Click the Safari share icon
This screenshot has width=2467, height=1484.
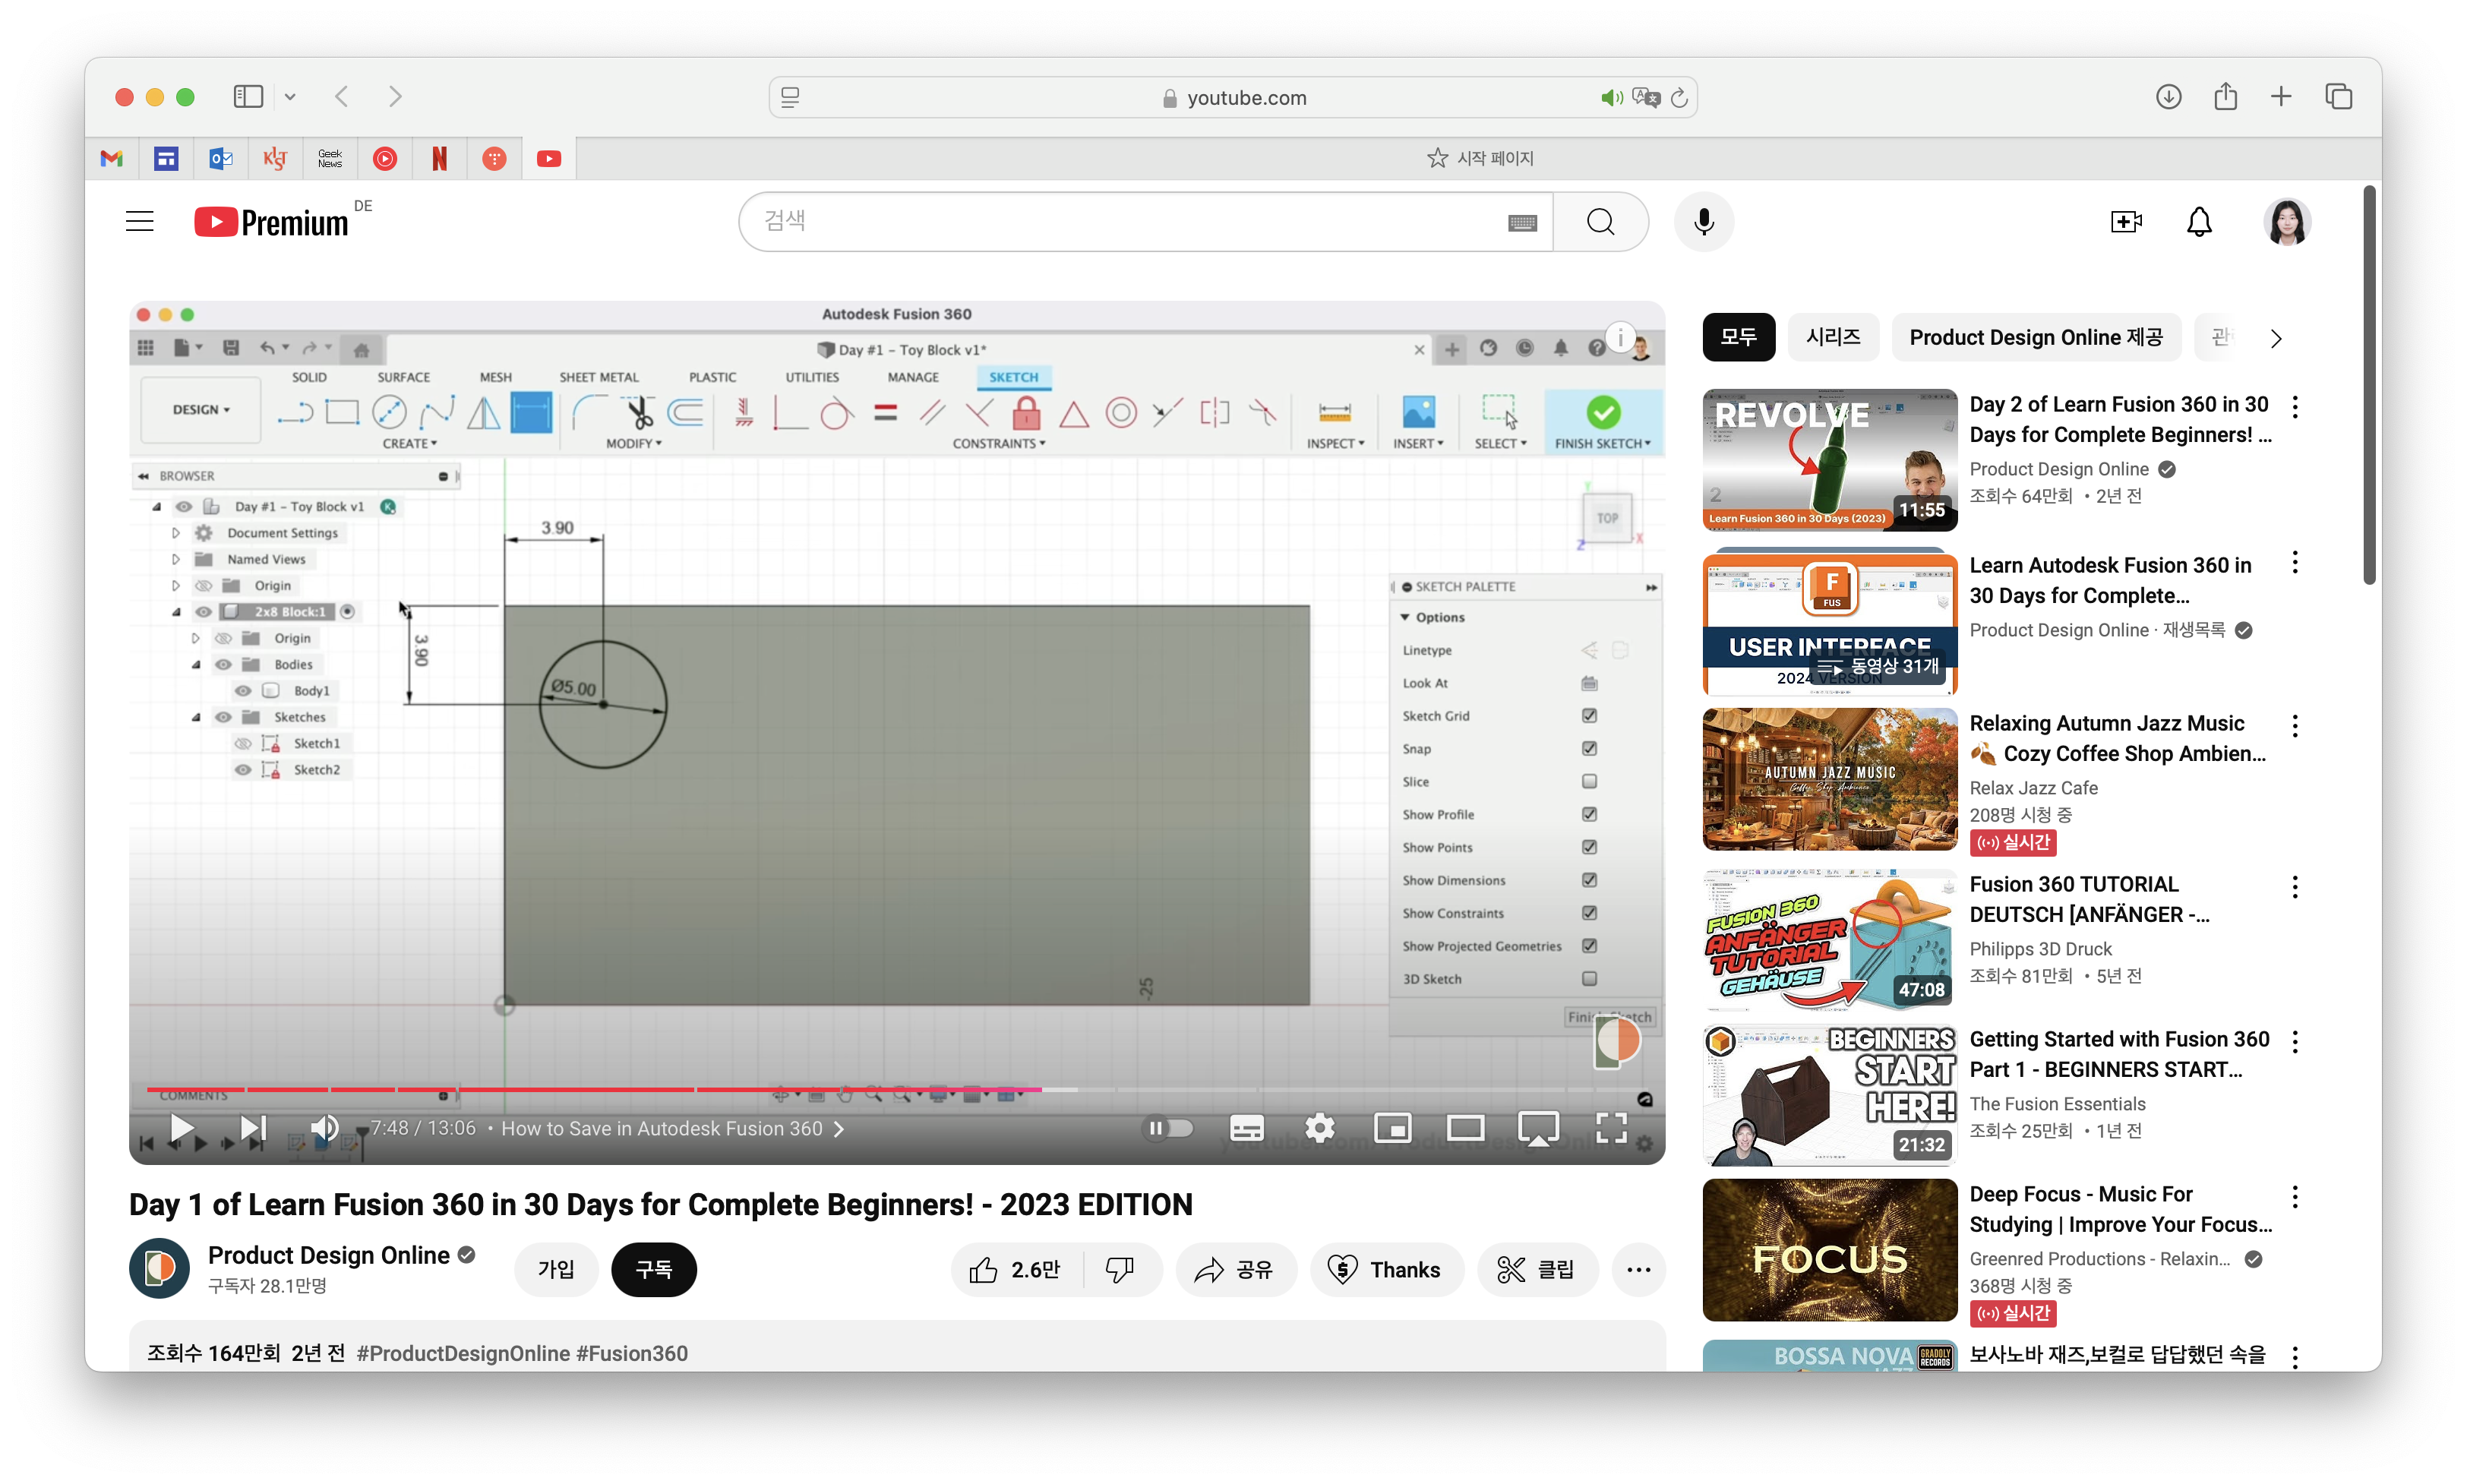2225,96
